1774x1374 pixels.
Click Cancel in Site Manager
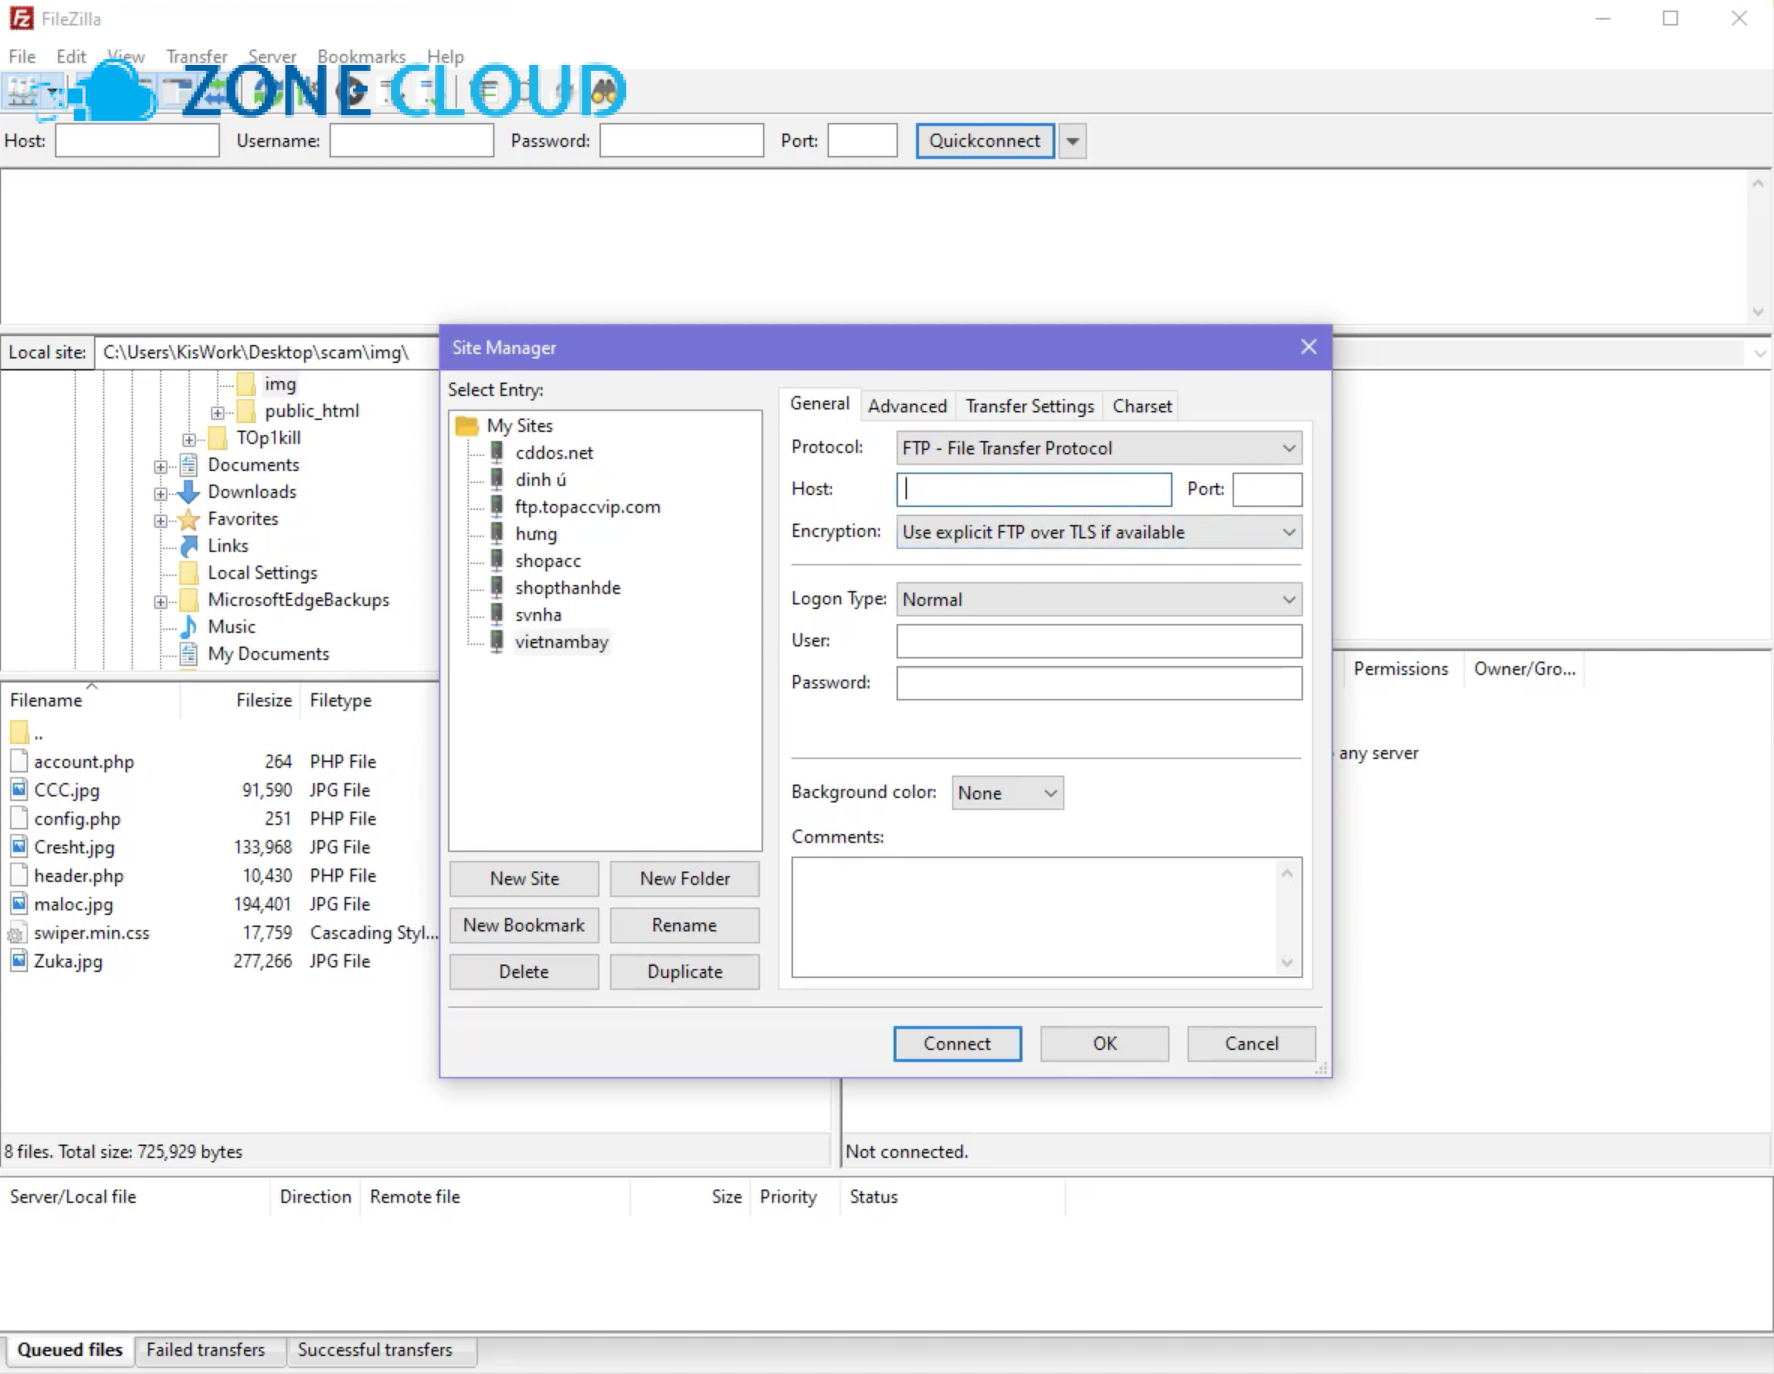pyautogui.click(x=1251, y=1043)
